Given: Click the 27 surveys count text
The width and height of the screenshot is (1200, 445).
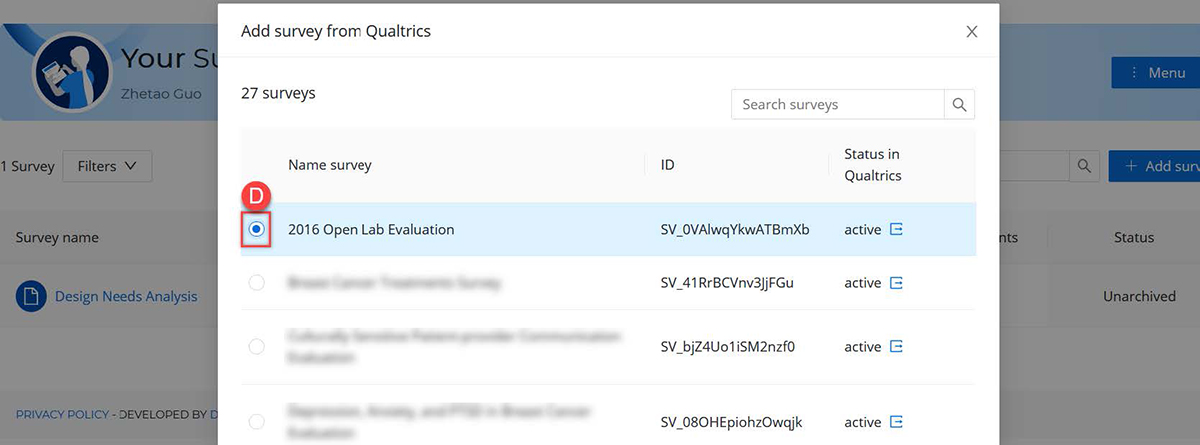Looking at the screenshot, I should 278,93.
